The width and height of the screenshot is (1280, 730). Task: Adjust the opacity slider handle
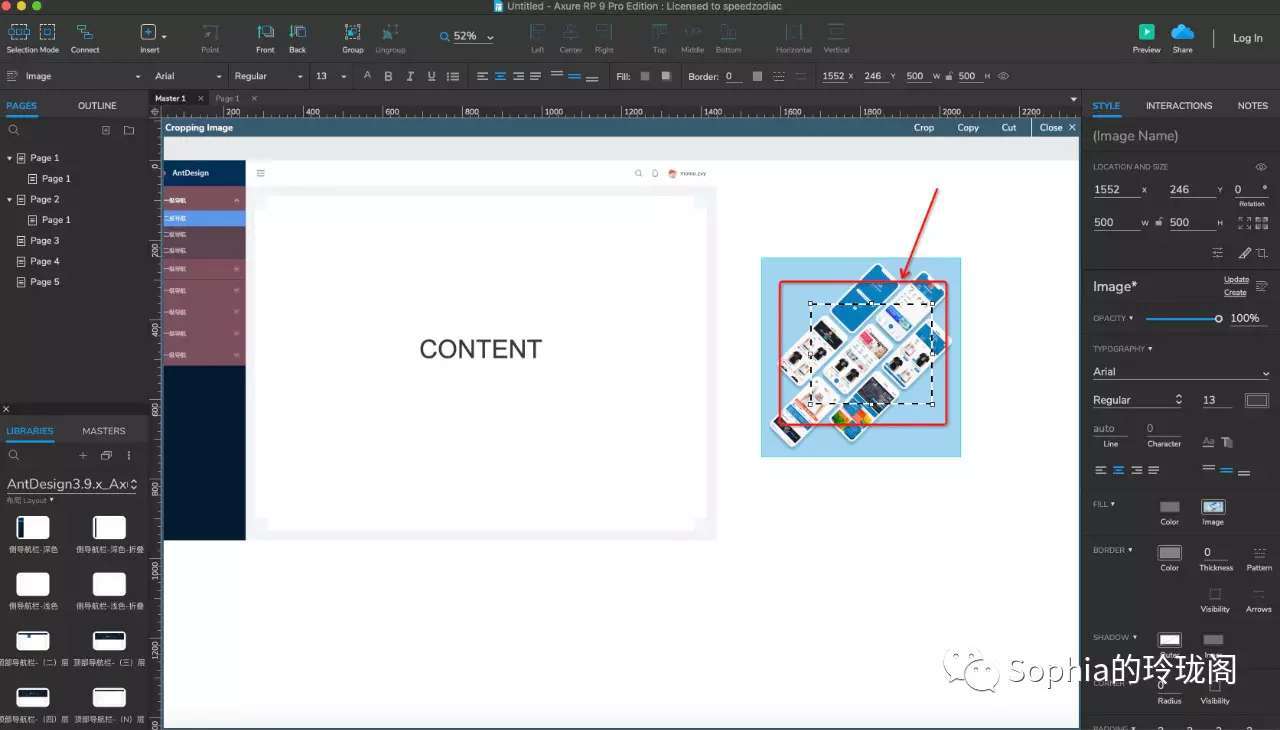pos(1218,319)
